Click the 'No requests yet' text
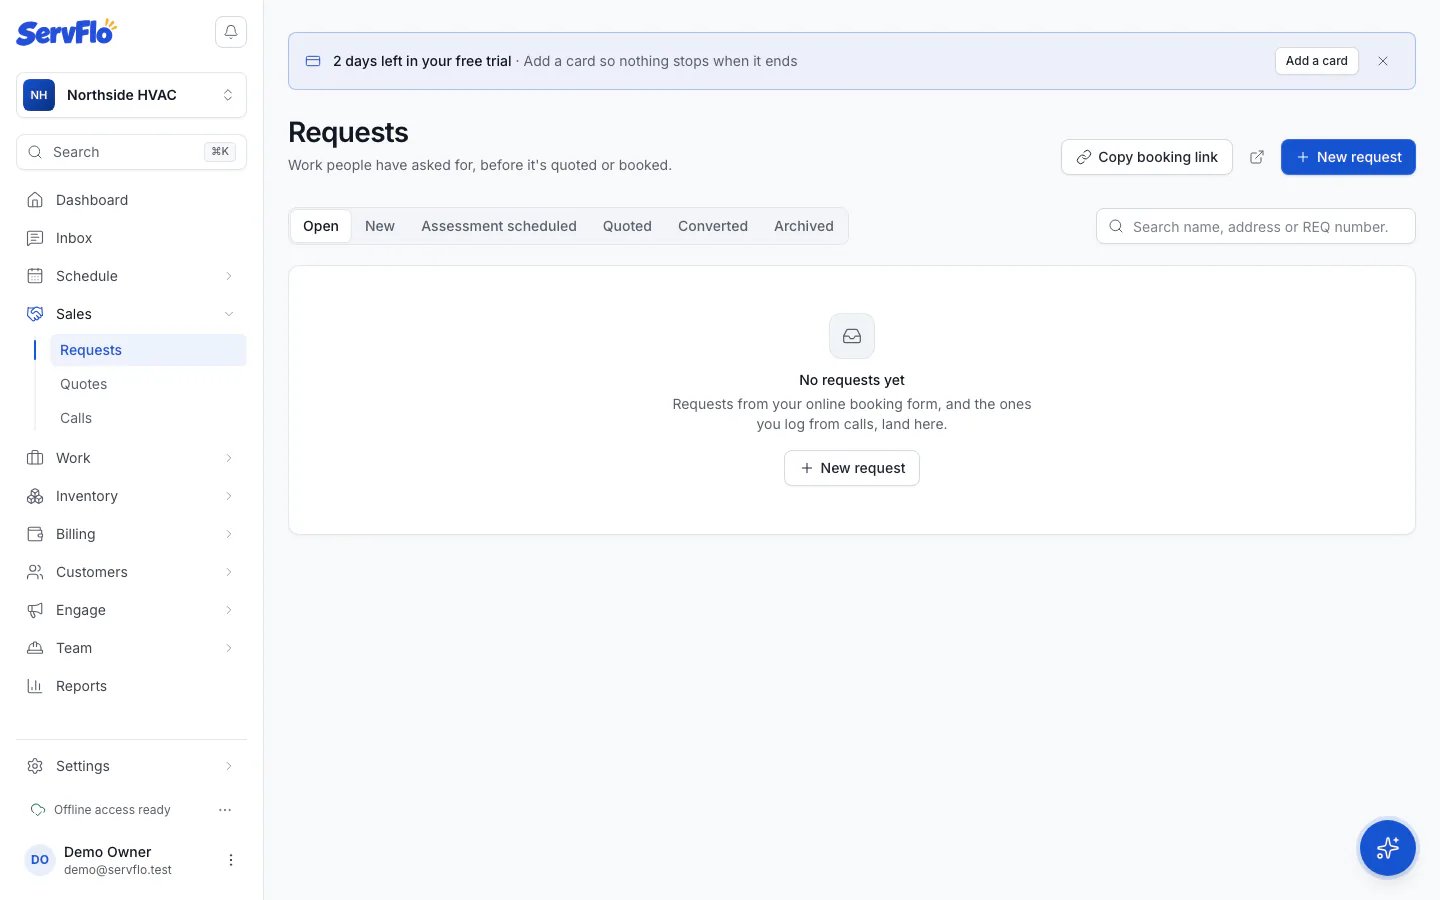The height and width of the screenshot is (900, 1440). pos(852,380)
